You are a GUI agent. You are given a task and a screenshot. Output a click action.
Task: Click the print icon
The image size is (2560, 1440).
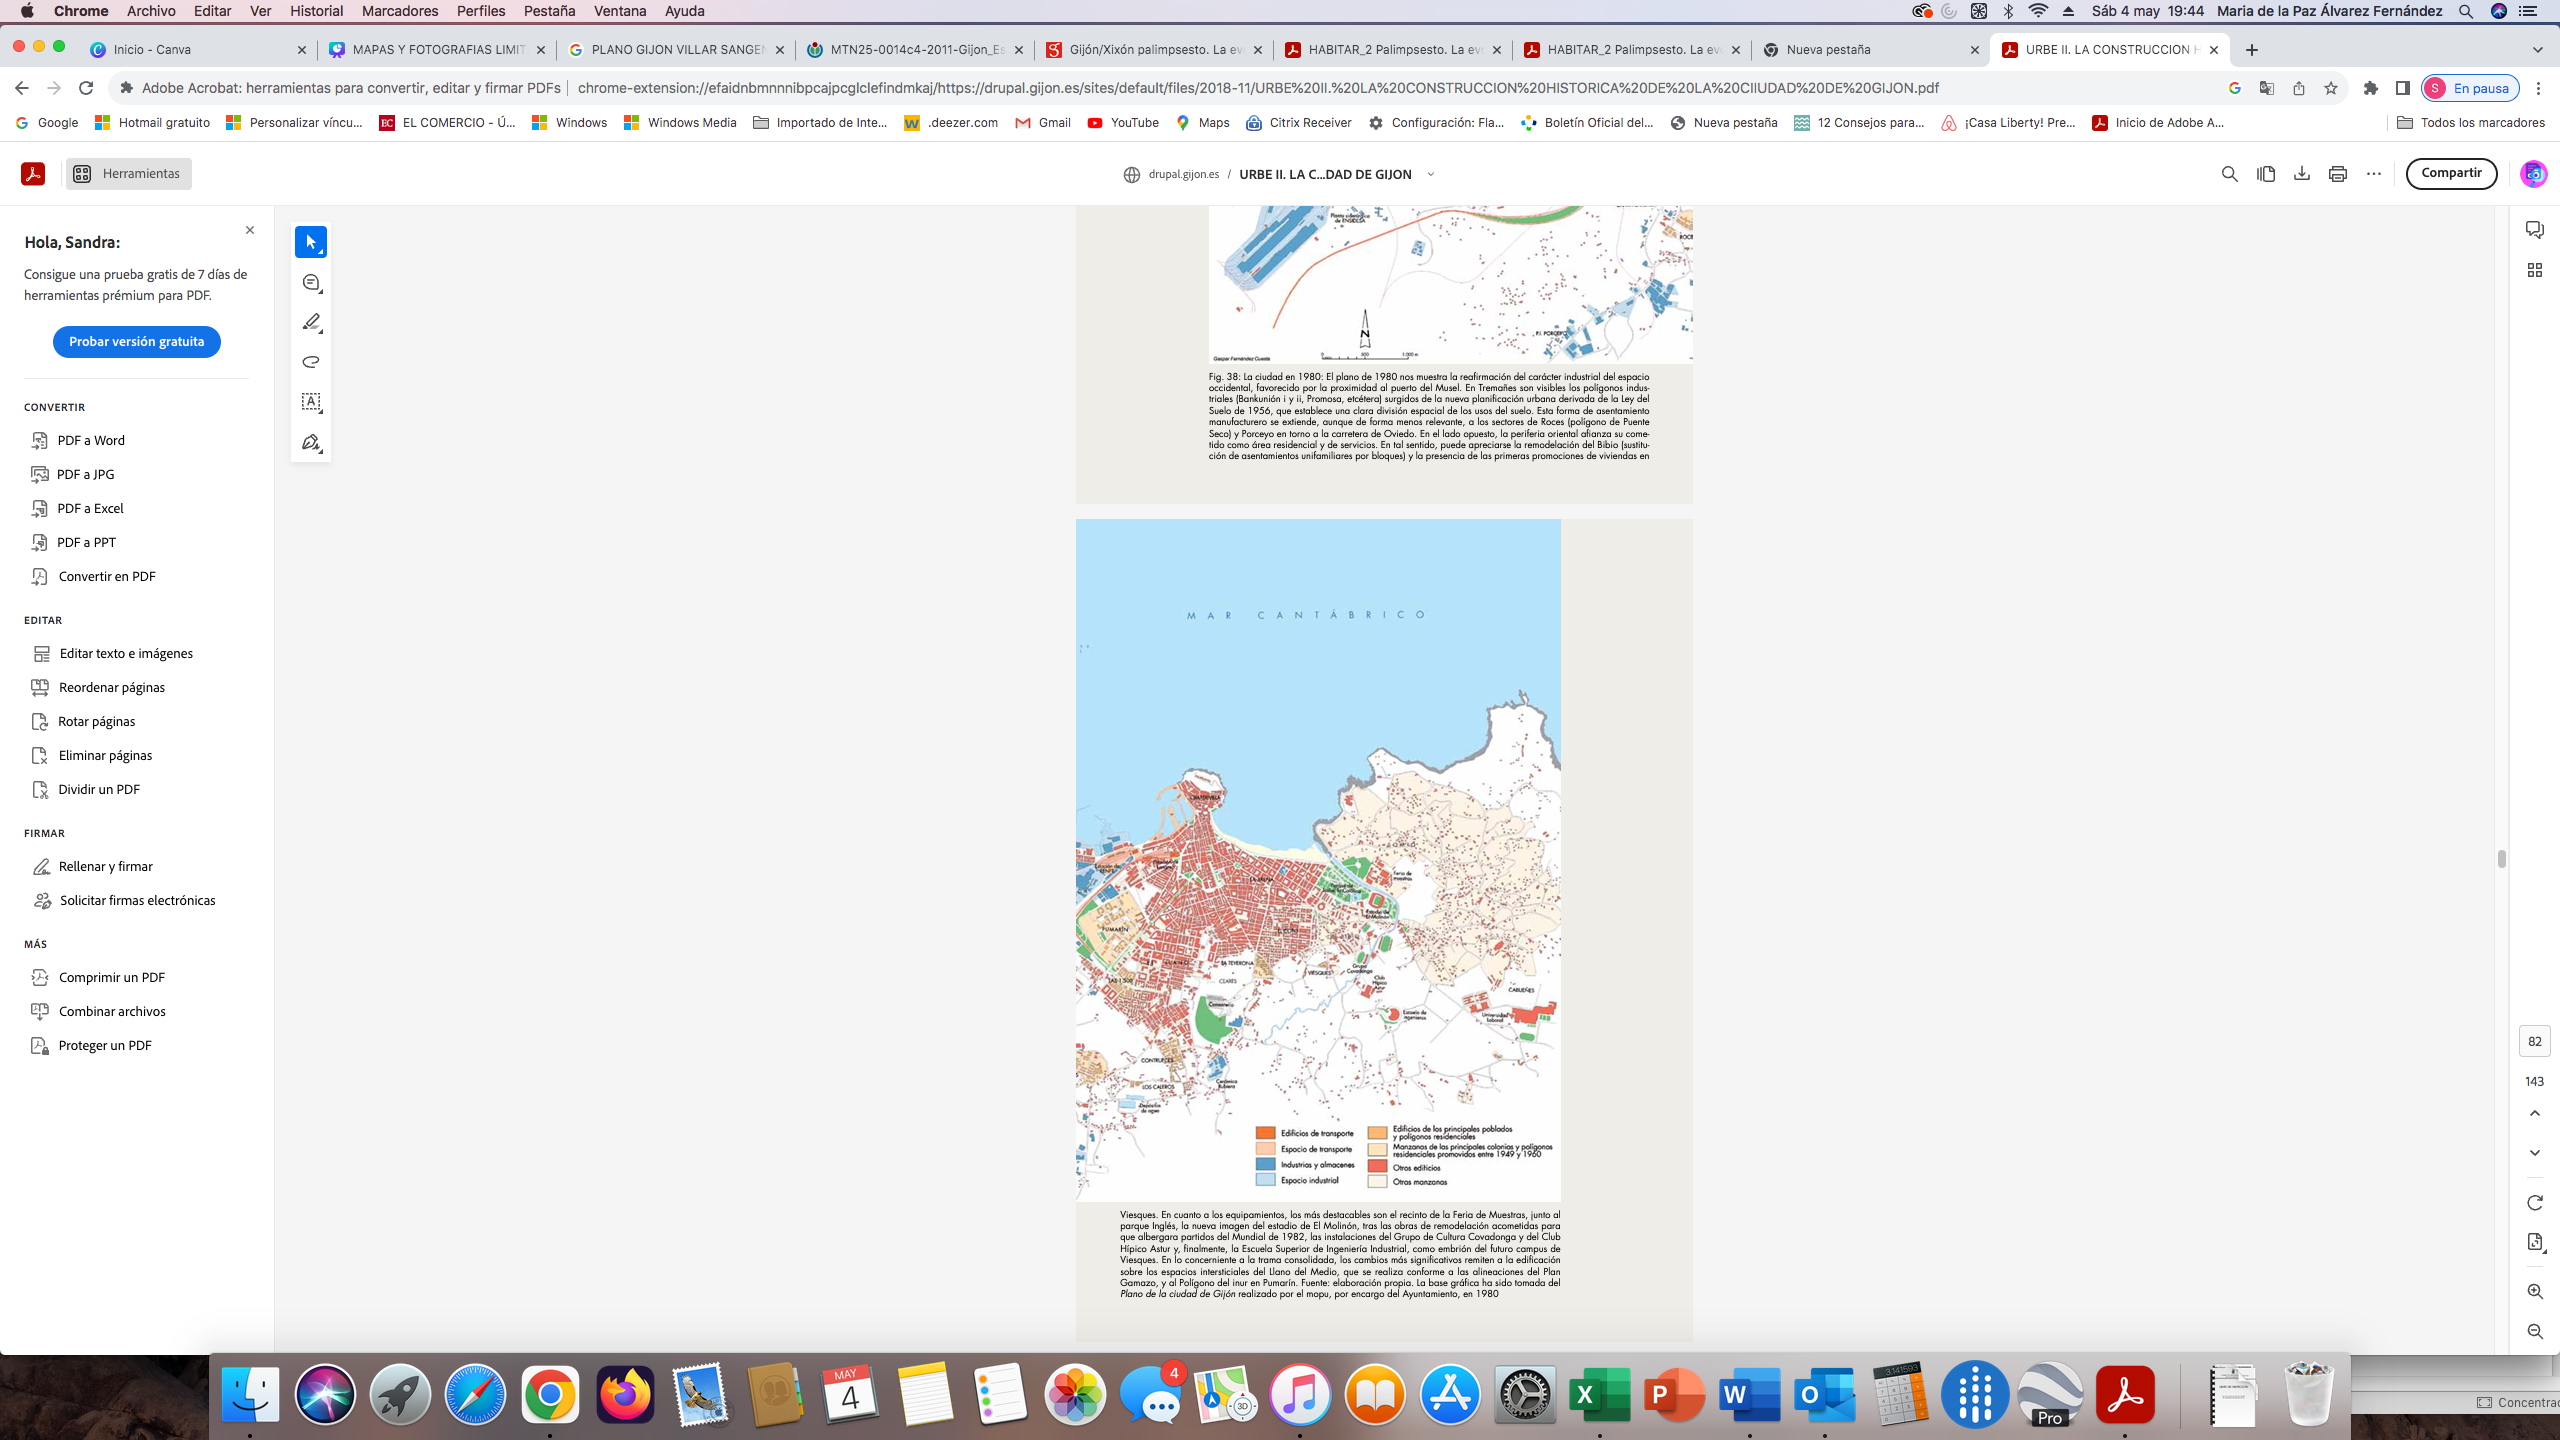click(x=2337, y=174)
